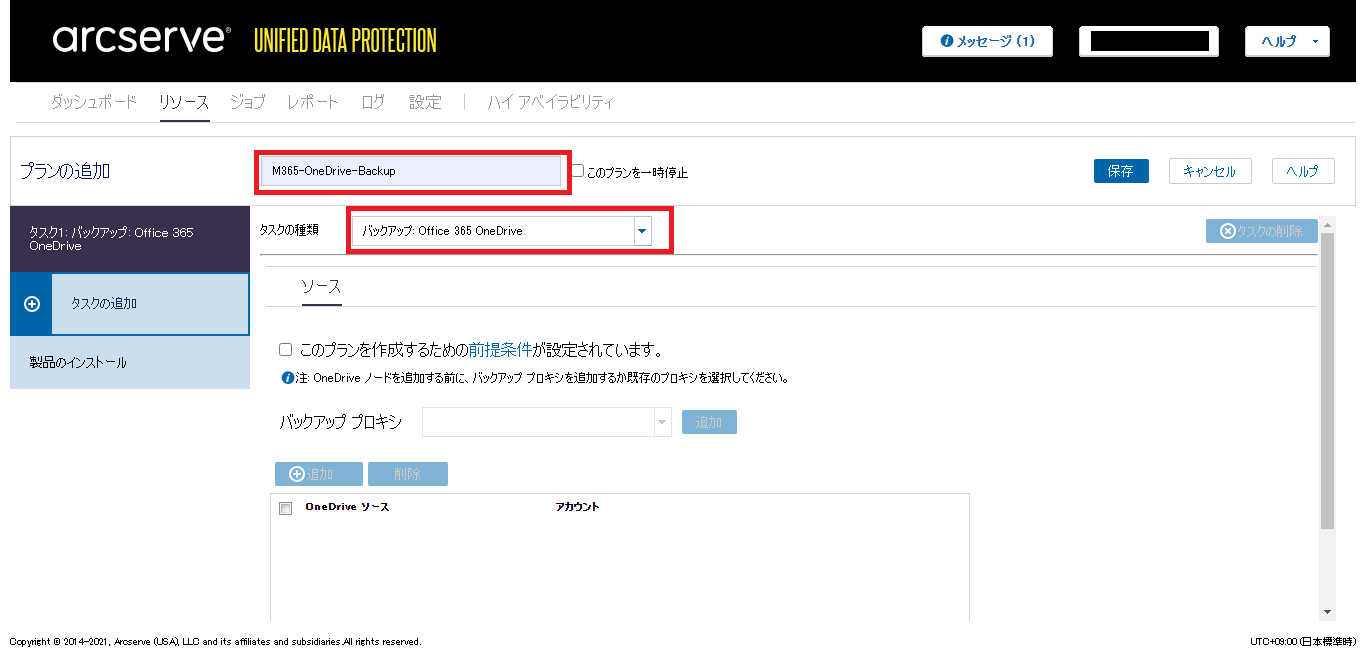1366x651 pixels.
Task: Click the redacted user name button
Action: (1148, 42)
